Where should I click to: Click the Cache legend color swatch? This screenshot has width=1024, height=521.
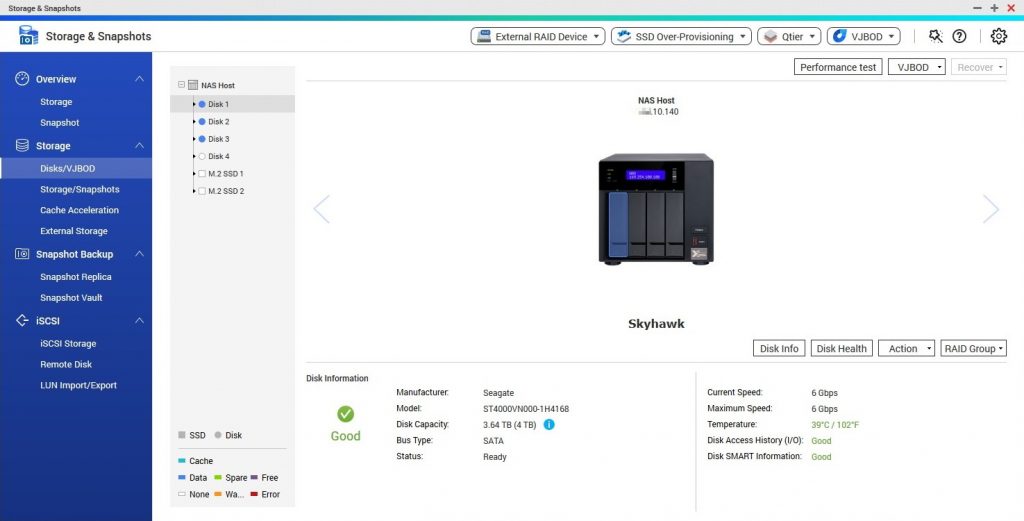pyautogui.click(x=182, y=461)
